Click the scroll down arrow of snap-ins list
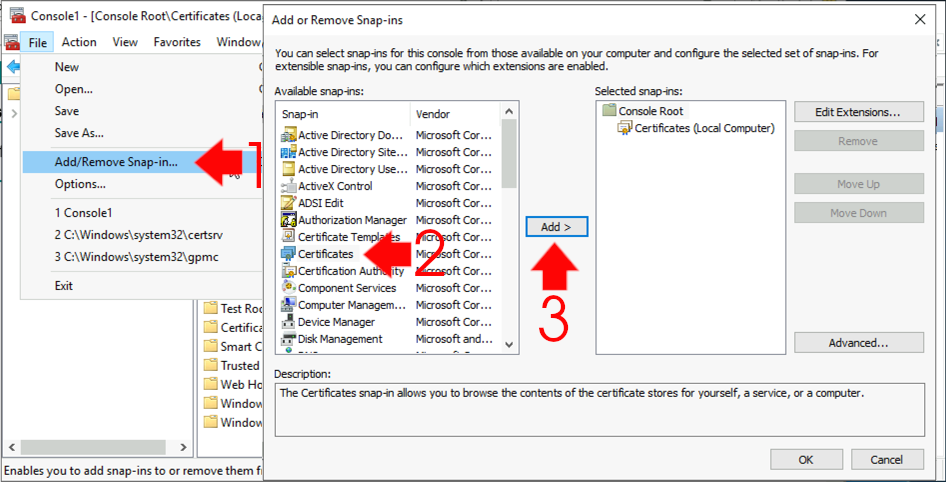The width and height of the screenshot is (946, 482). pyautogui.click(x=509, y=344)
